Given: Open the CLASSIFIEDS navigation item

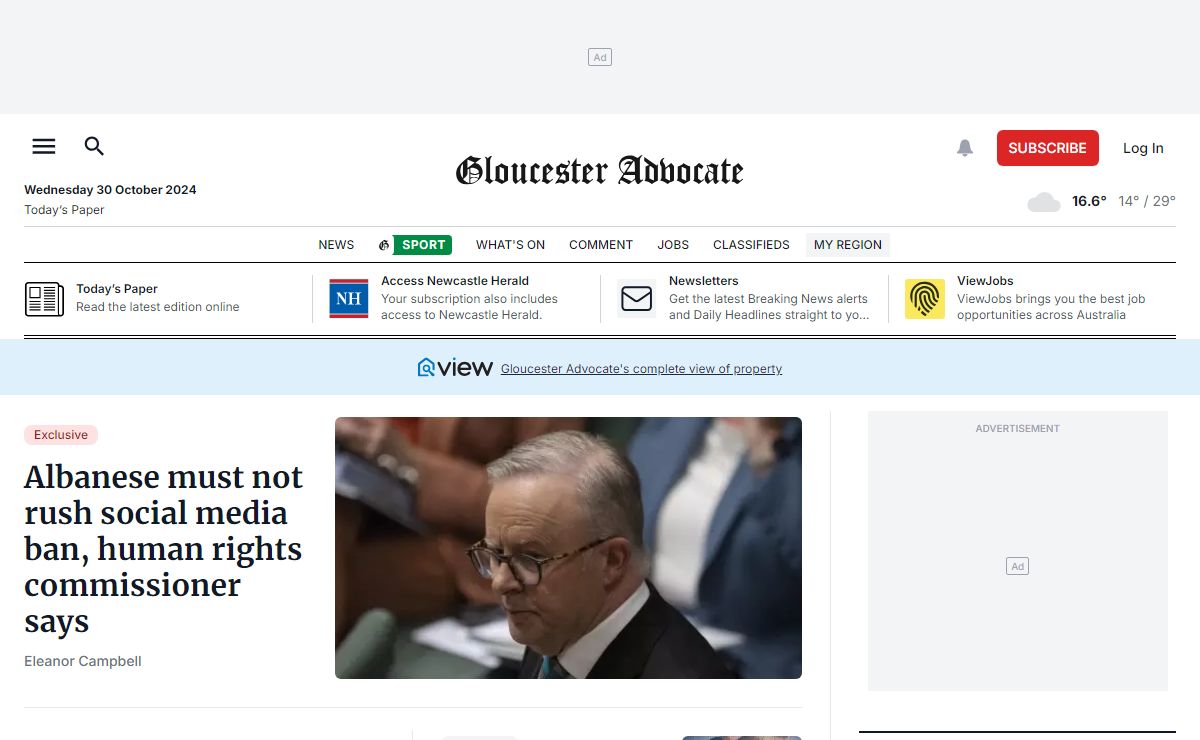Looking at the screenshot, I should 751,245.
